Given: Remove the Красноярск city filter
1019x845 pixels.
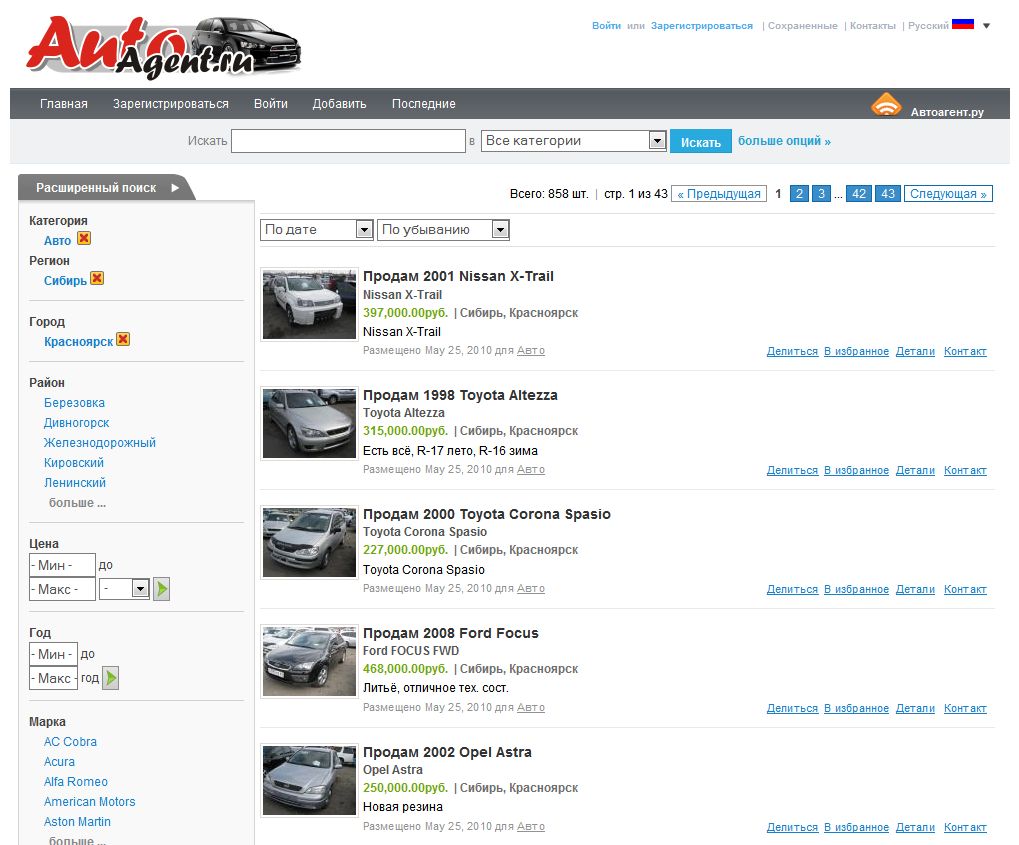Looking at the screenshot, I should 123,339.
